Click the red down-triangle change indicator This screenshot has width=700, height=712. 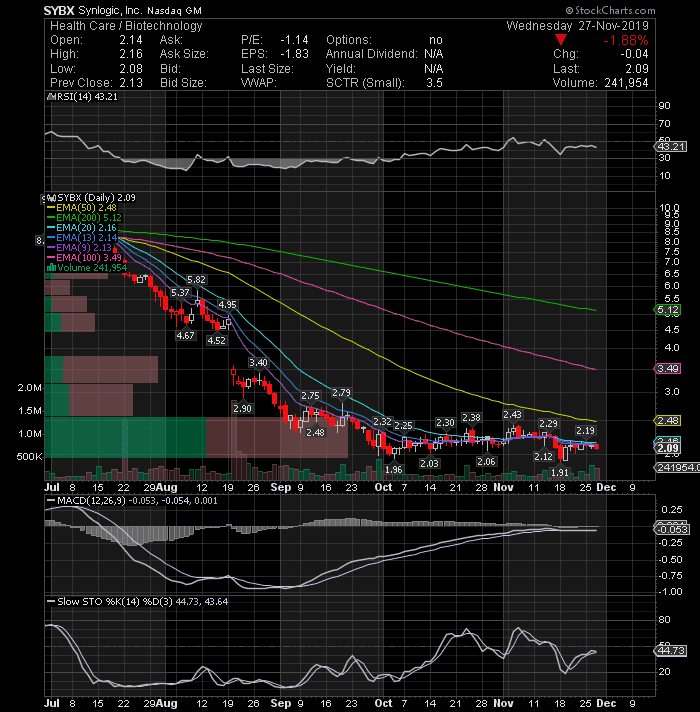[561, 40]
